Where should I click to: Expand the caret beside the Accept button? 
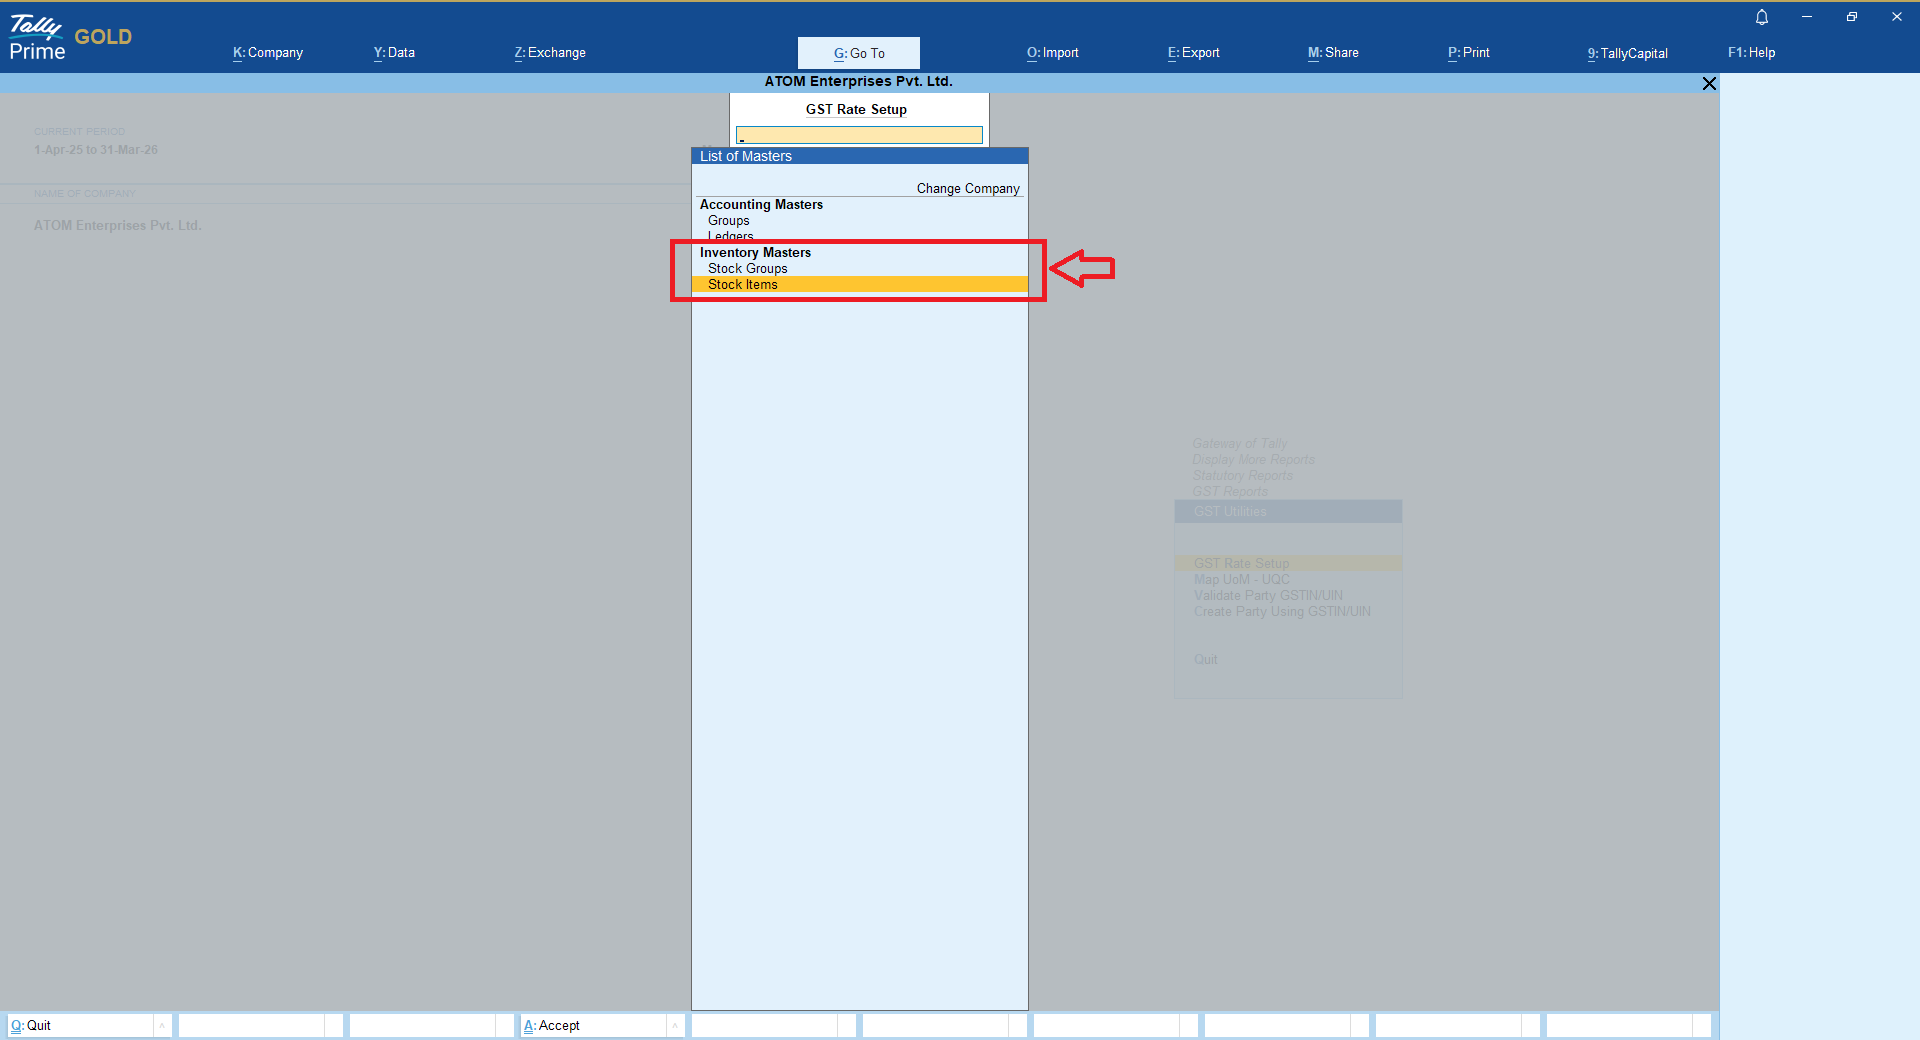coord(675,1025)
